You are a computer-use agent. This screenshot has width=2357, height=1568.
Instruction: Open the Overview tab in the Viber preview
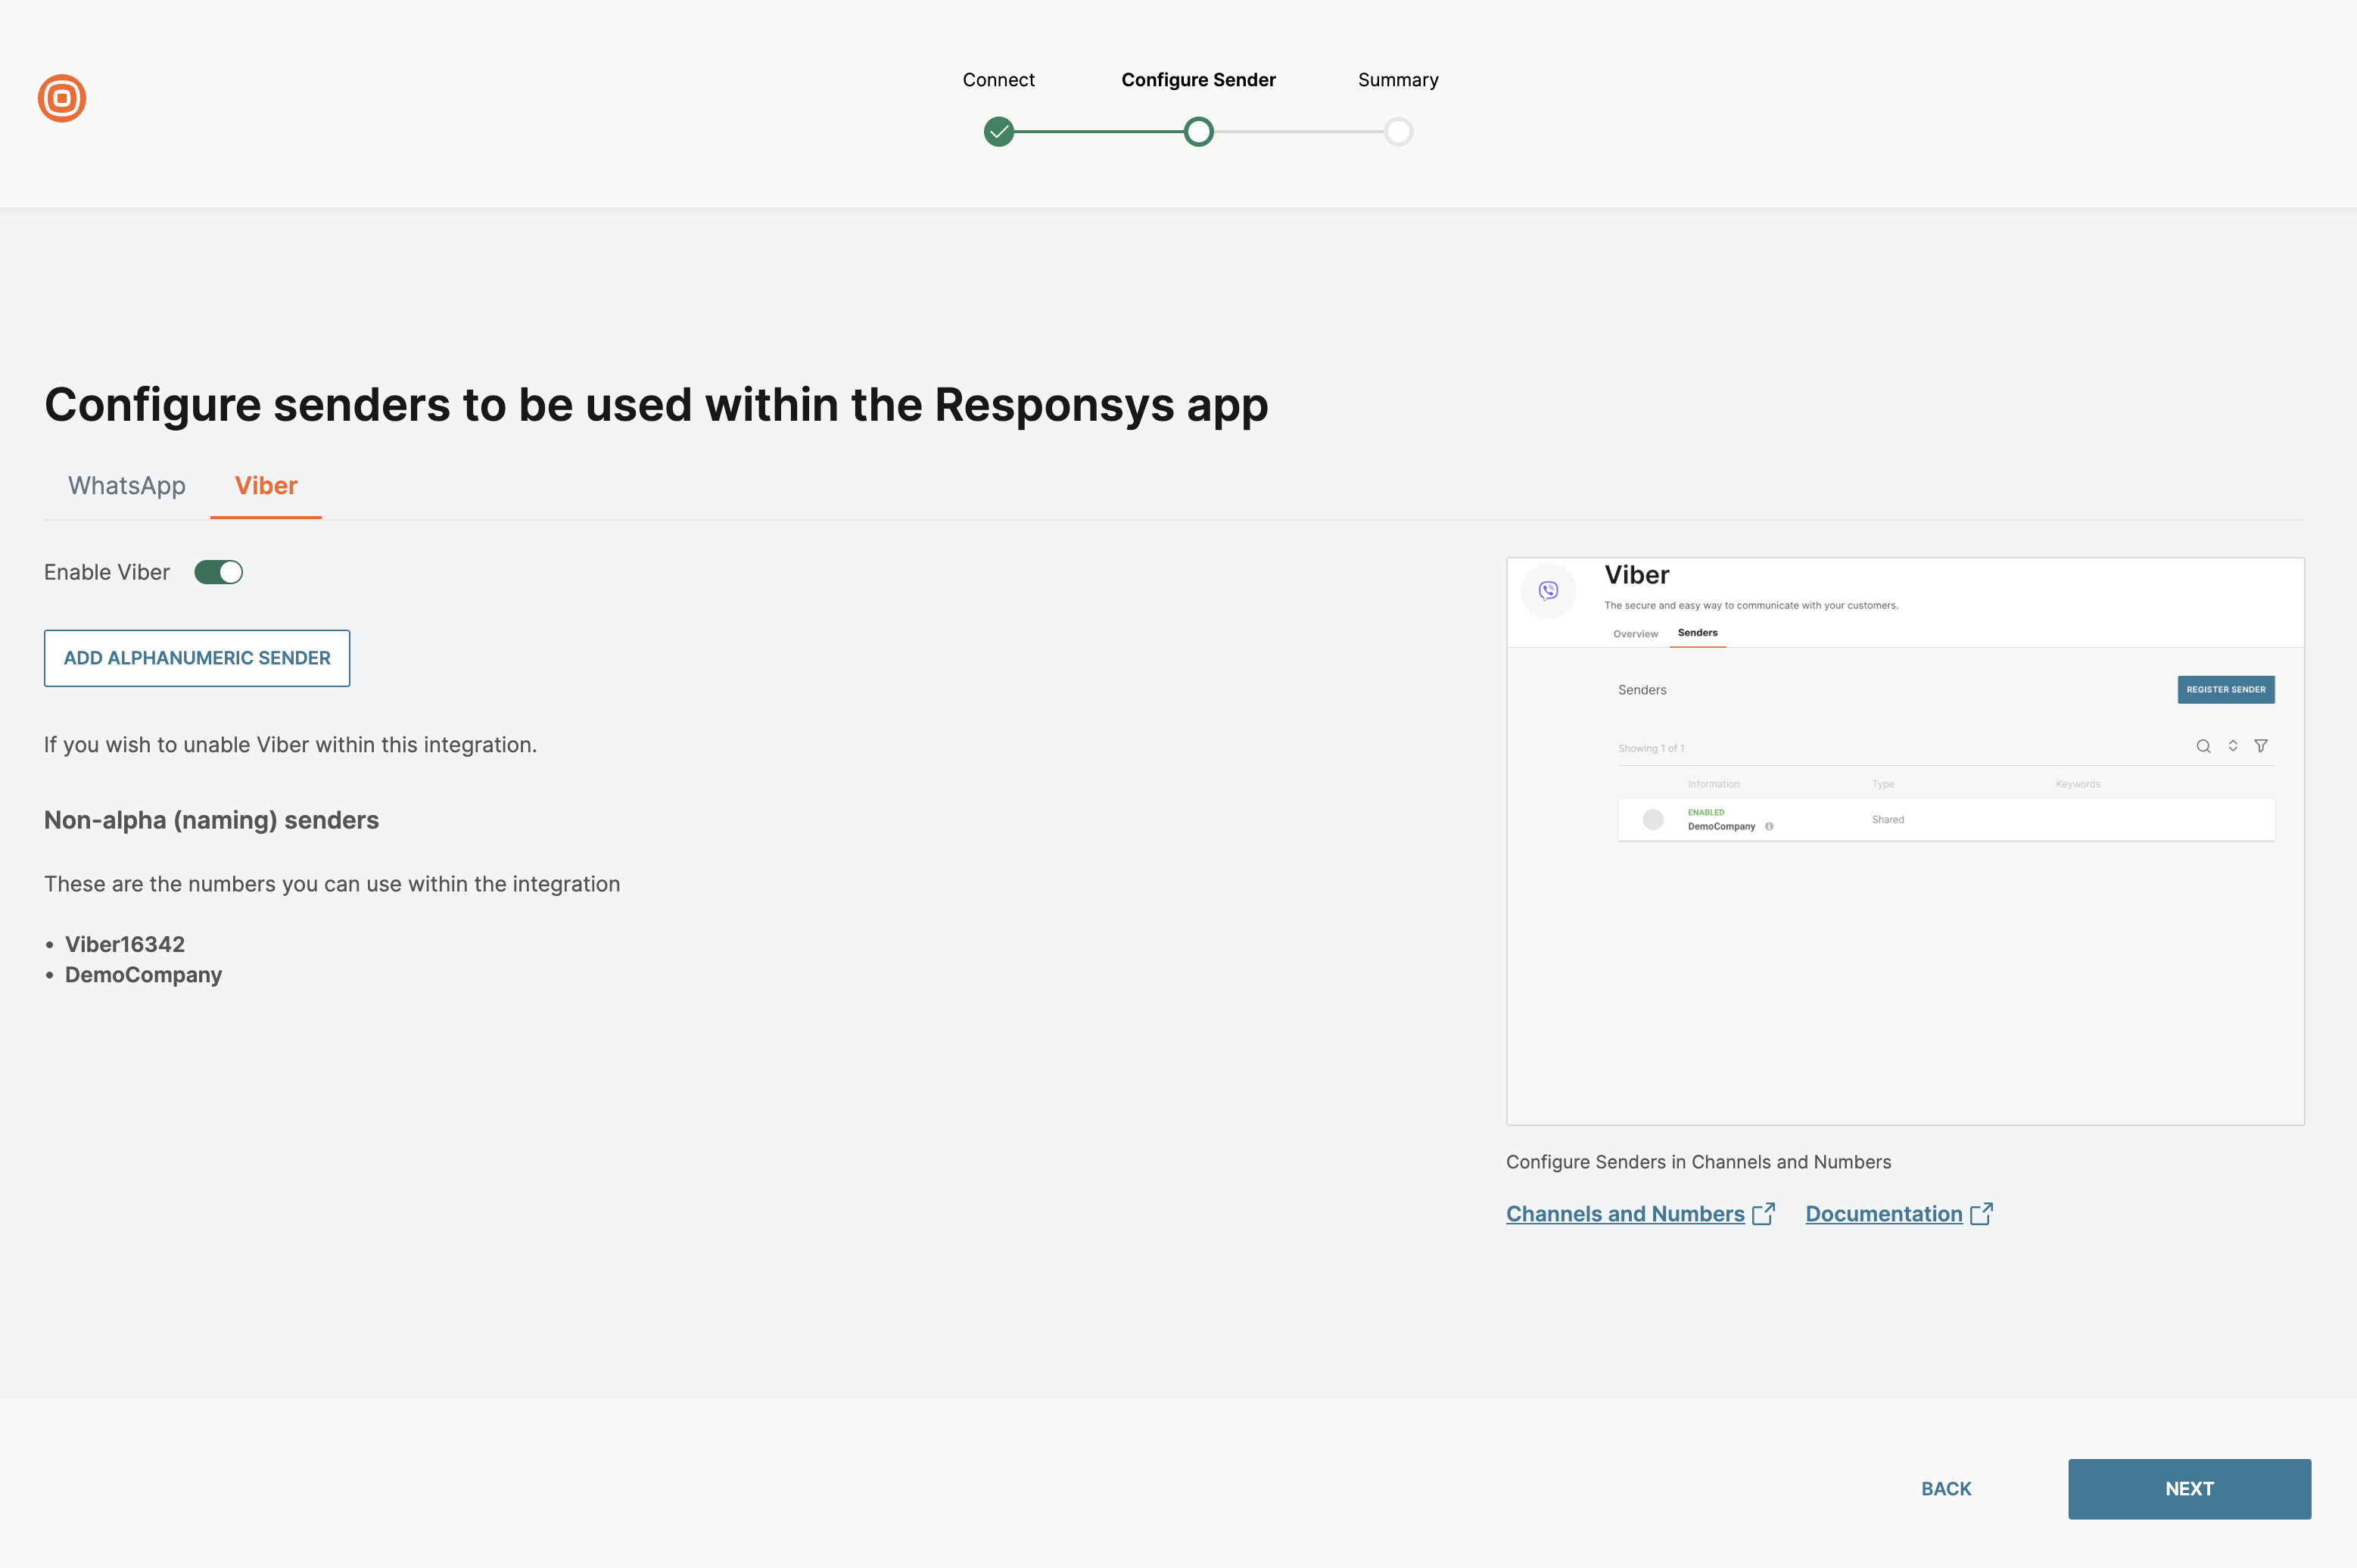click(1636, 633)
